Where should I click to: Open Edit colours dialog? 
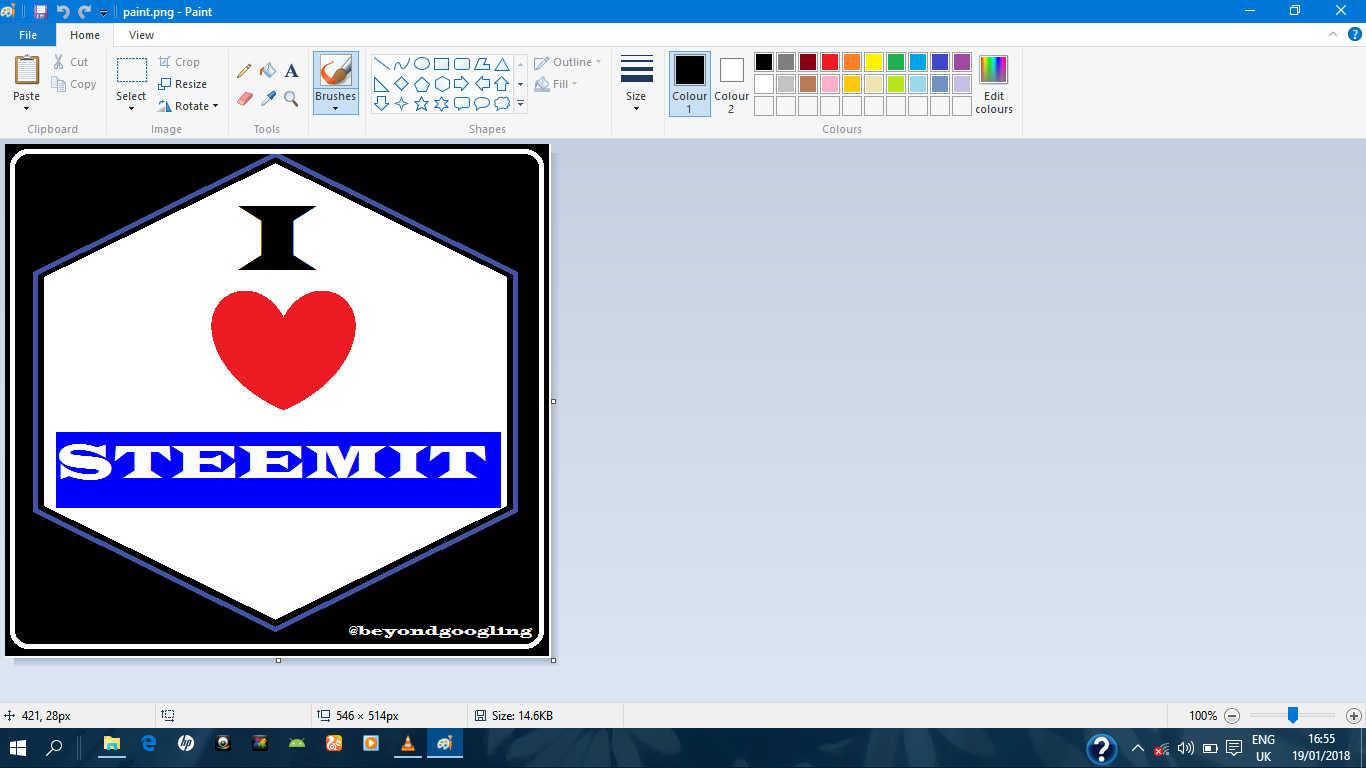tap(994, 84)
